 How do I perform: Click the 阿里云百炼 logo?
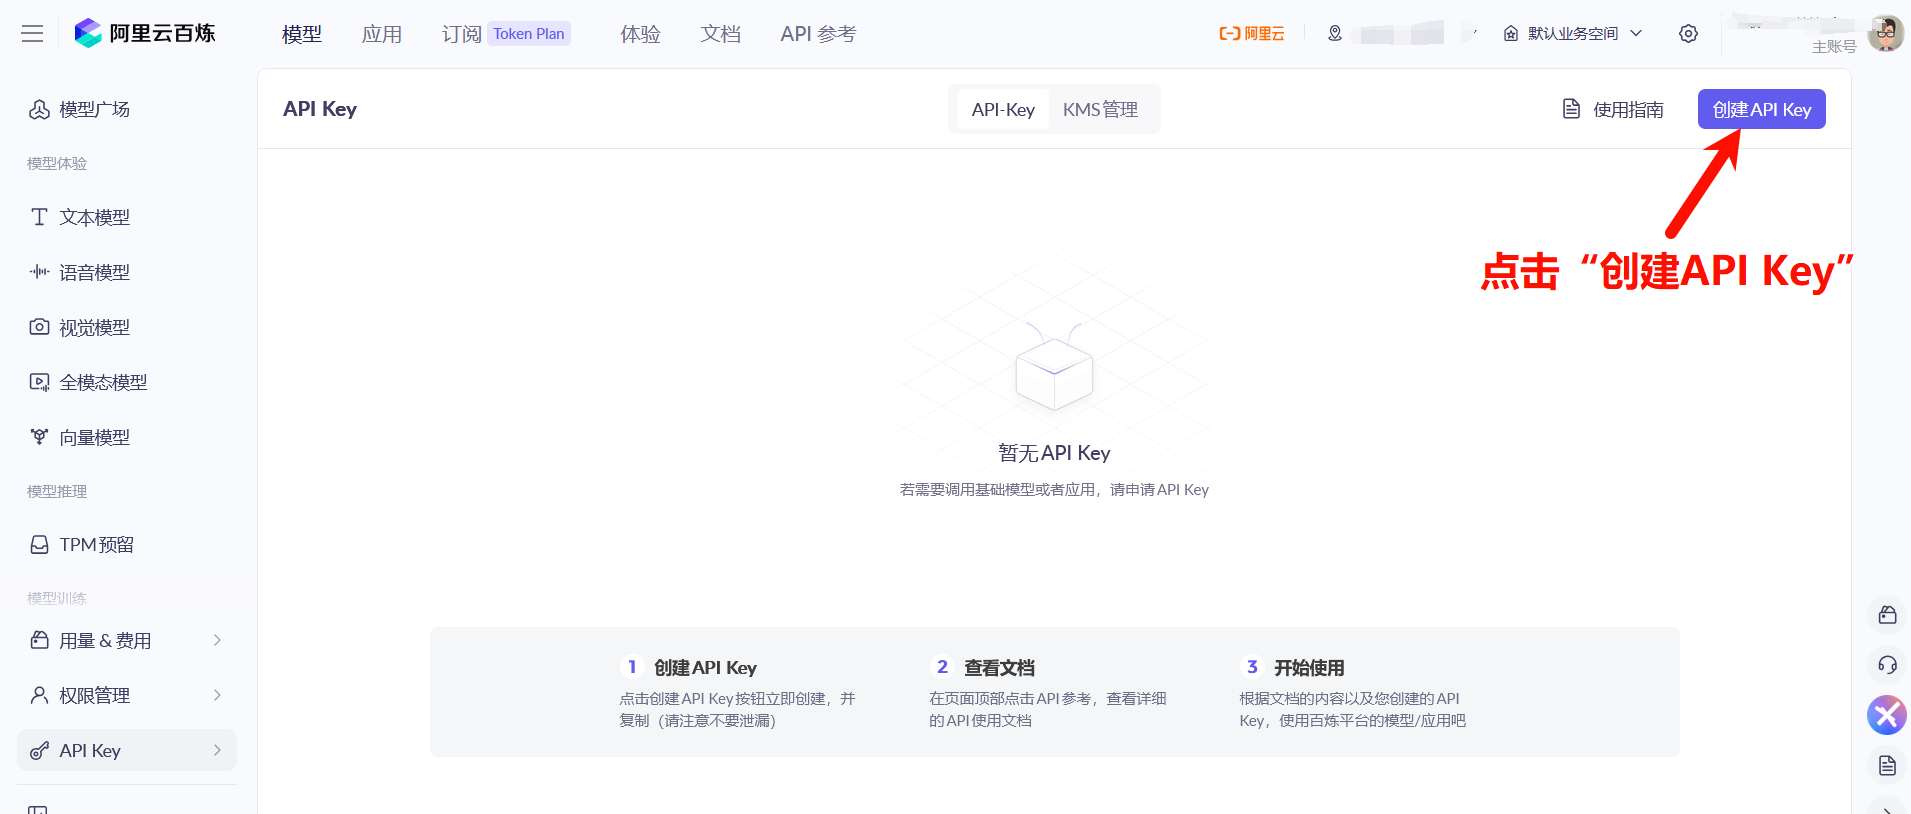145,33
